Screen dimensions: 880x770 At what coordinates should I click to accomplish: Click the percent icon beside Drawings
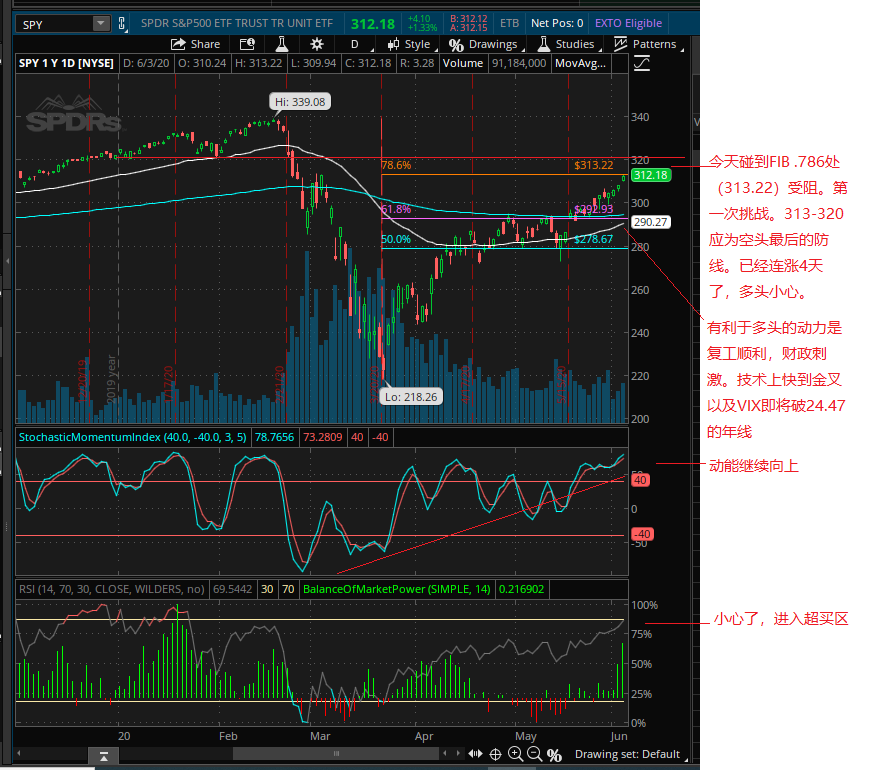point(456,44)
